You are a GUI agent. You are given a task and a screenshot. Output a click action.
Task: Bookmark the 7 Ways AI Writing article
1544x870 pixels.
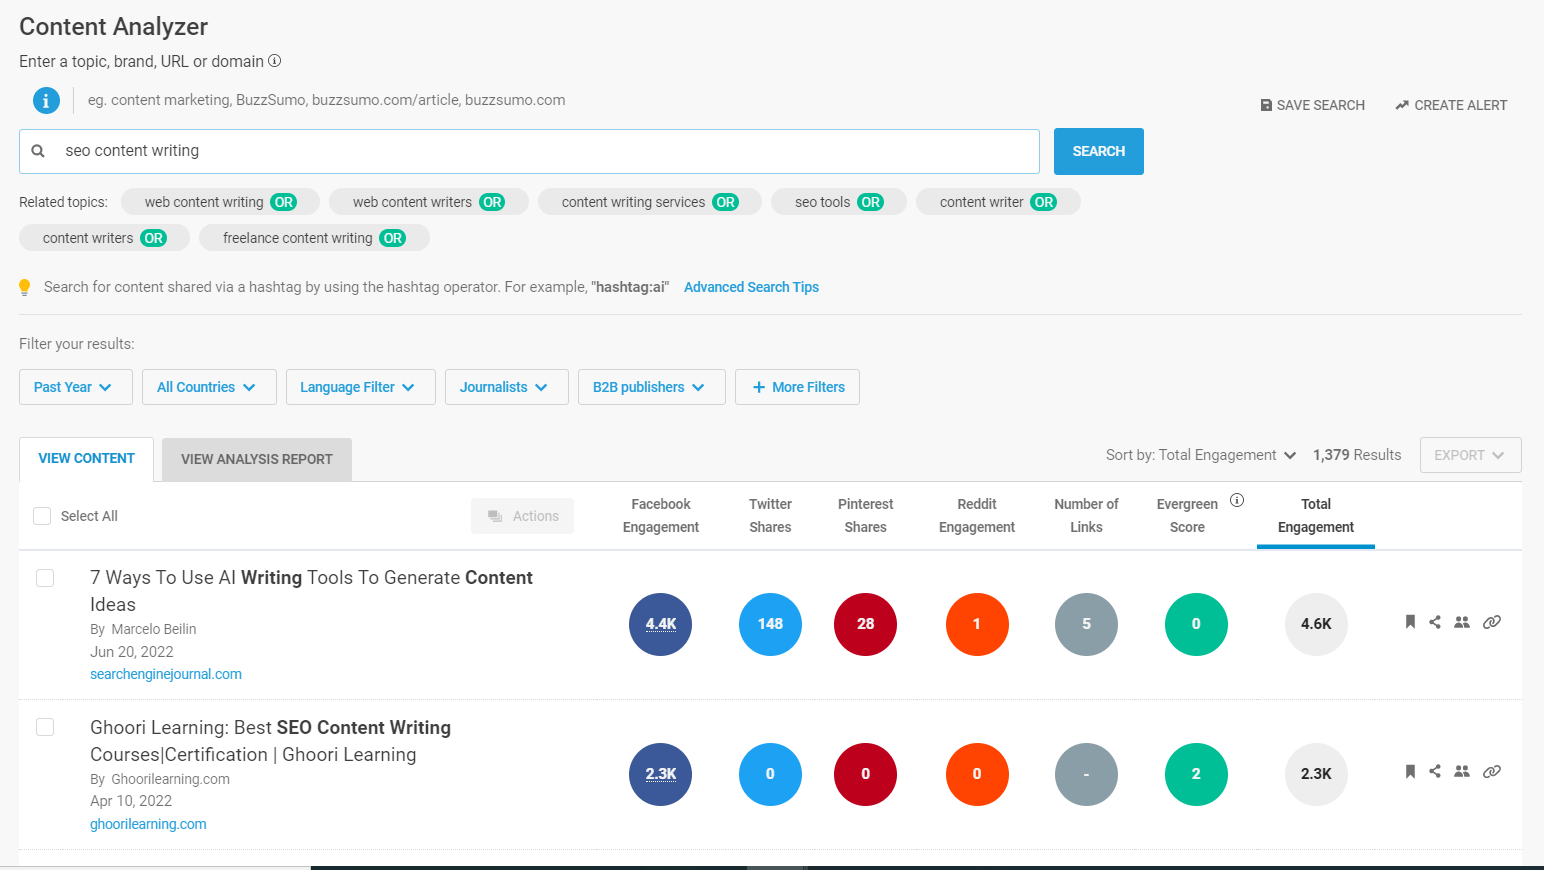1410,622
